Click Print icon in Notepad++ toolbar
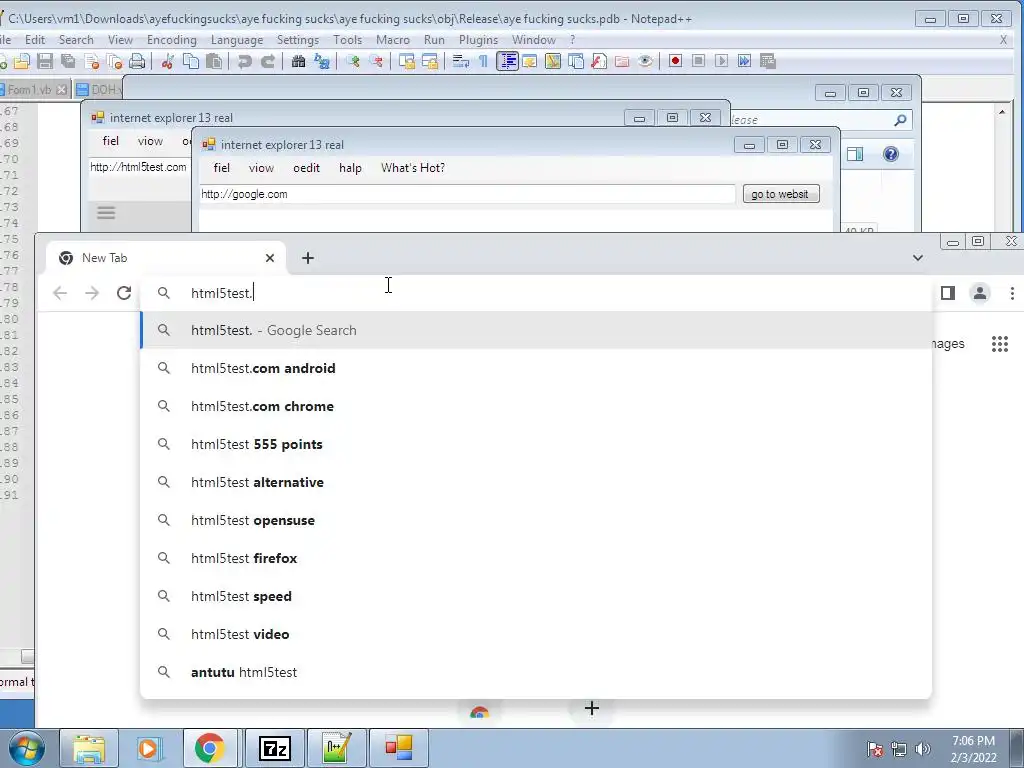 136,61
